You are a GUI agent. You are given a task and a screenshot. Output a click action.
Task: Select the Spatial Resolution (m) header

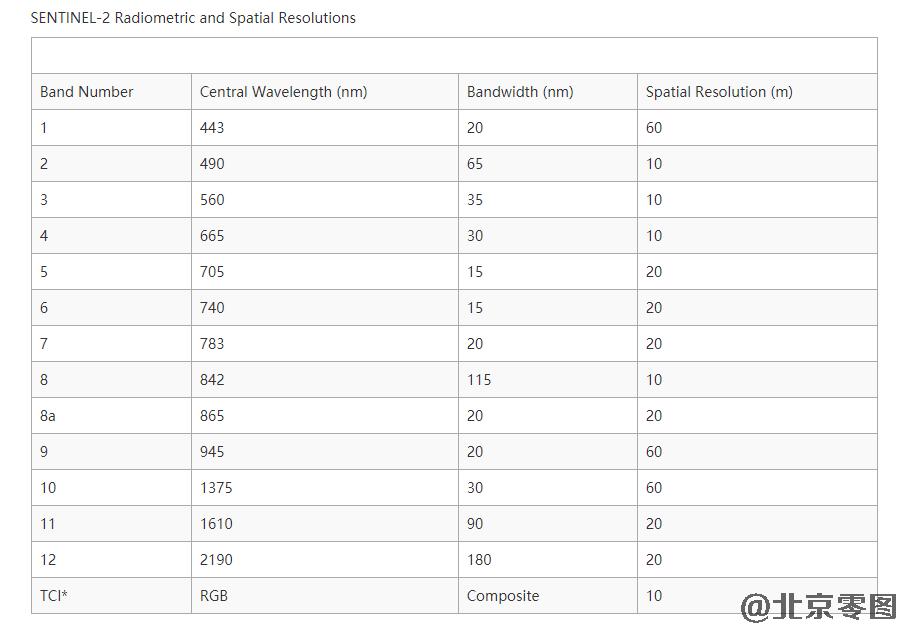coord(719,92)
